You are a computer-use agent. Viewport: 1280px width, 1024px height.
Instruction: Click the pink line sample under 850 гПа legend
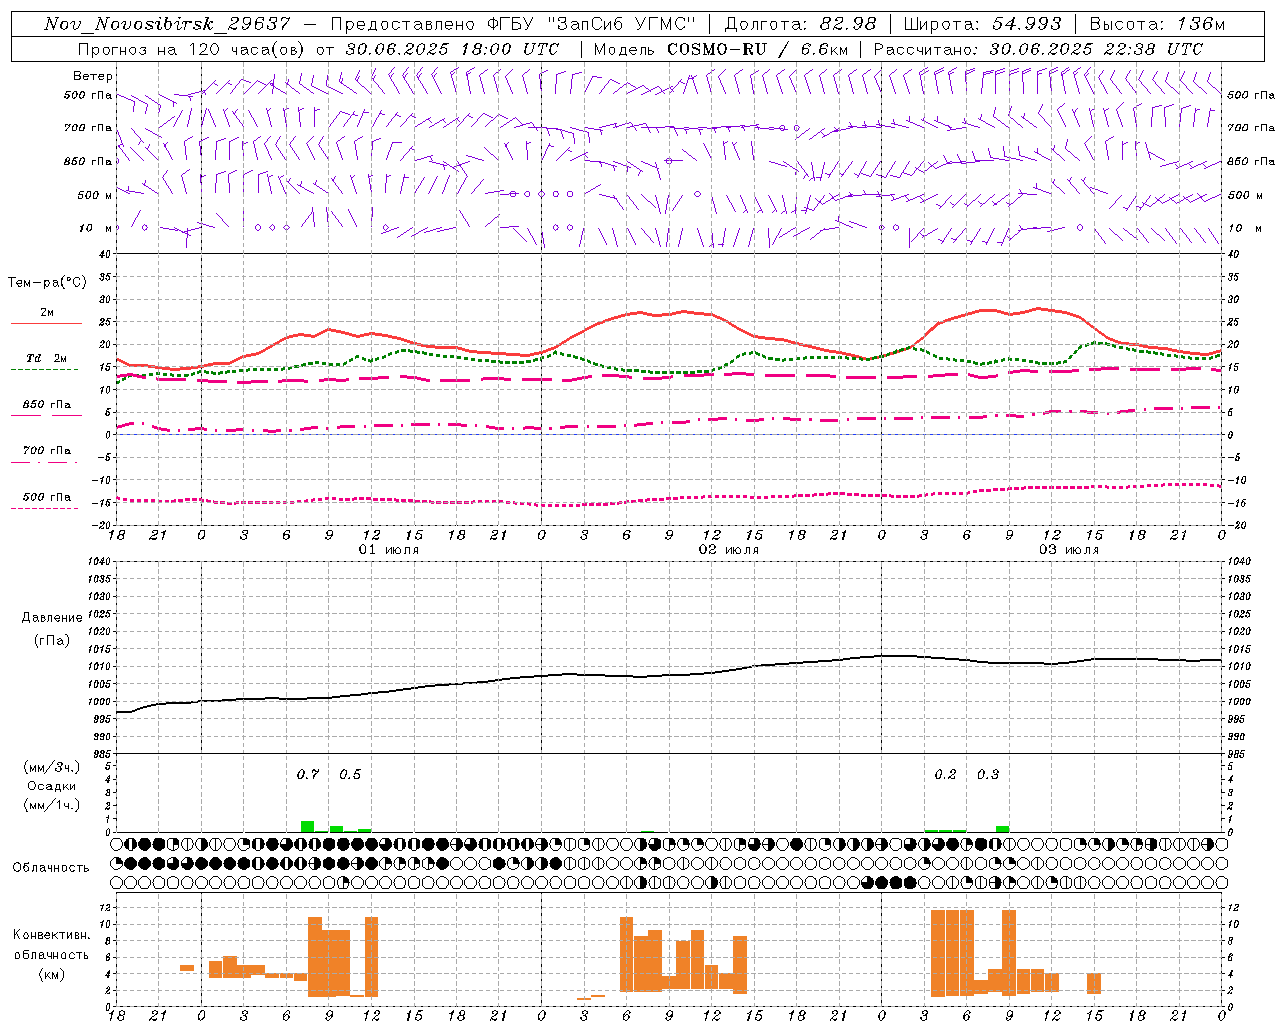pyautogui.click(x=46, y=415)
